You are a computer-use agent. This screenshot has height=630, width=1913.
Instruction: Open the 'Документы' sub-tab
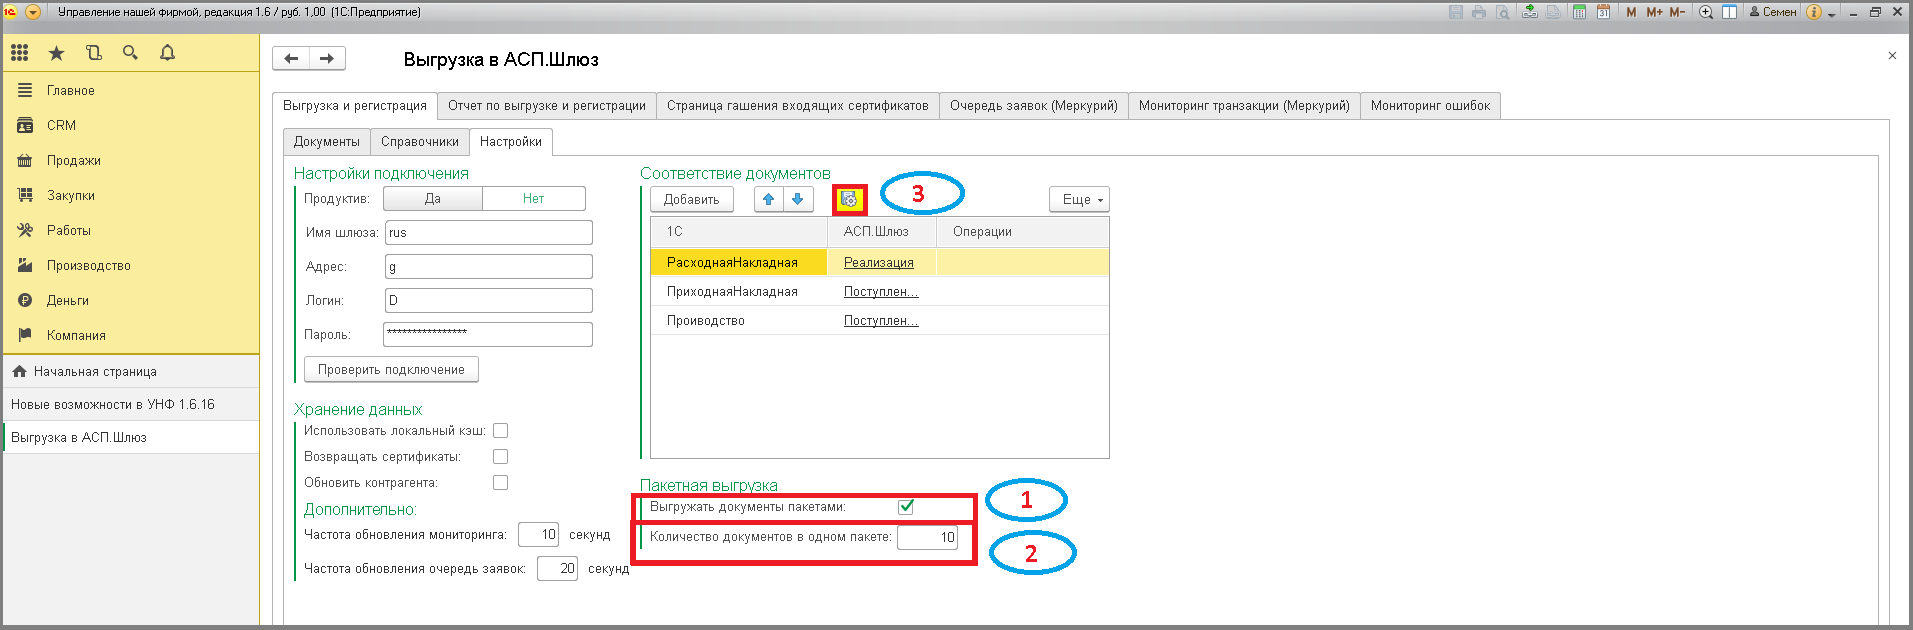pos(326,142)
